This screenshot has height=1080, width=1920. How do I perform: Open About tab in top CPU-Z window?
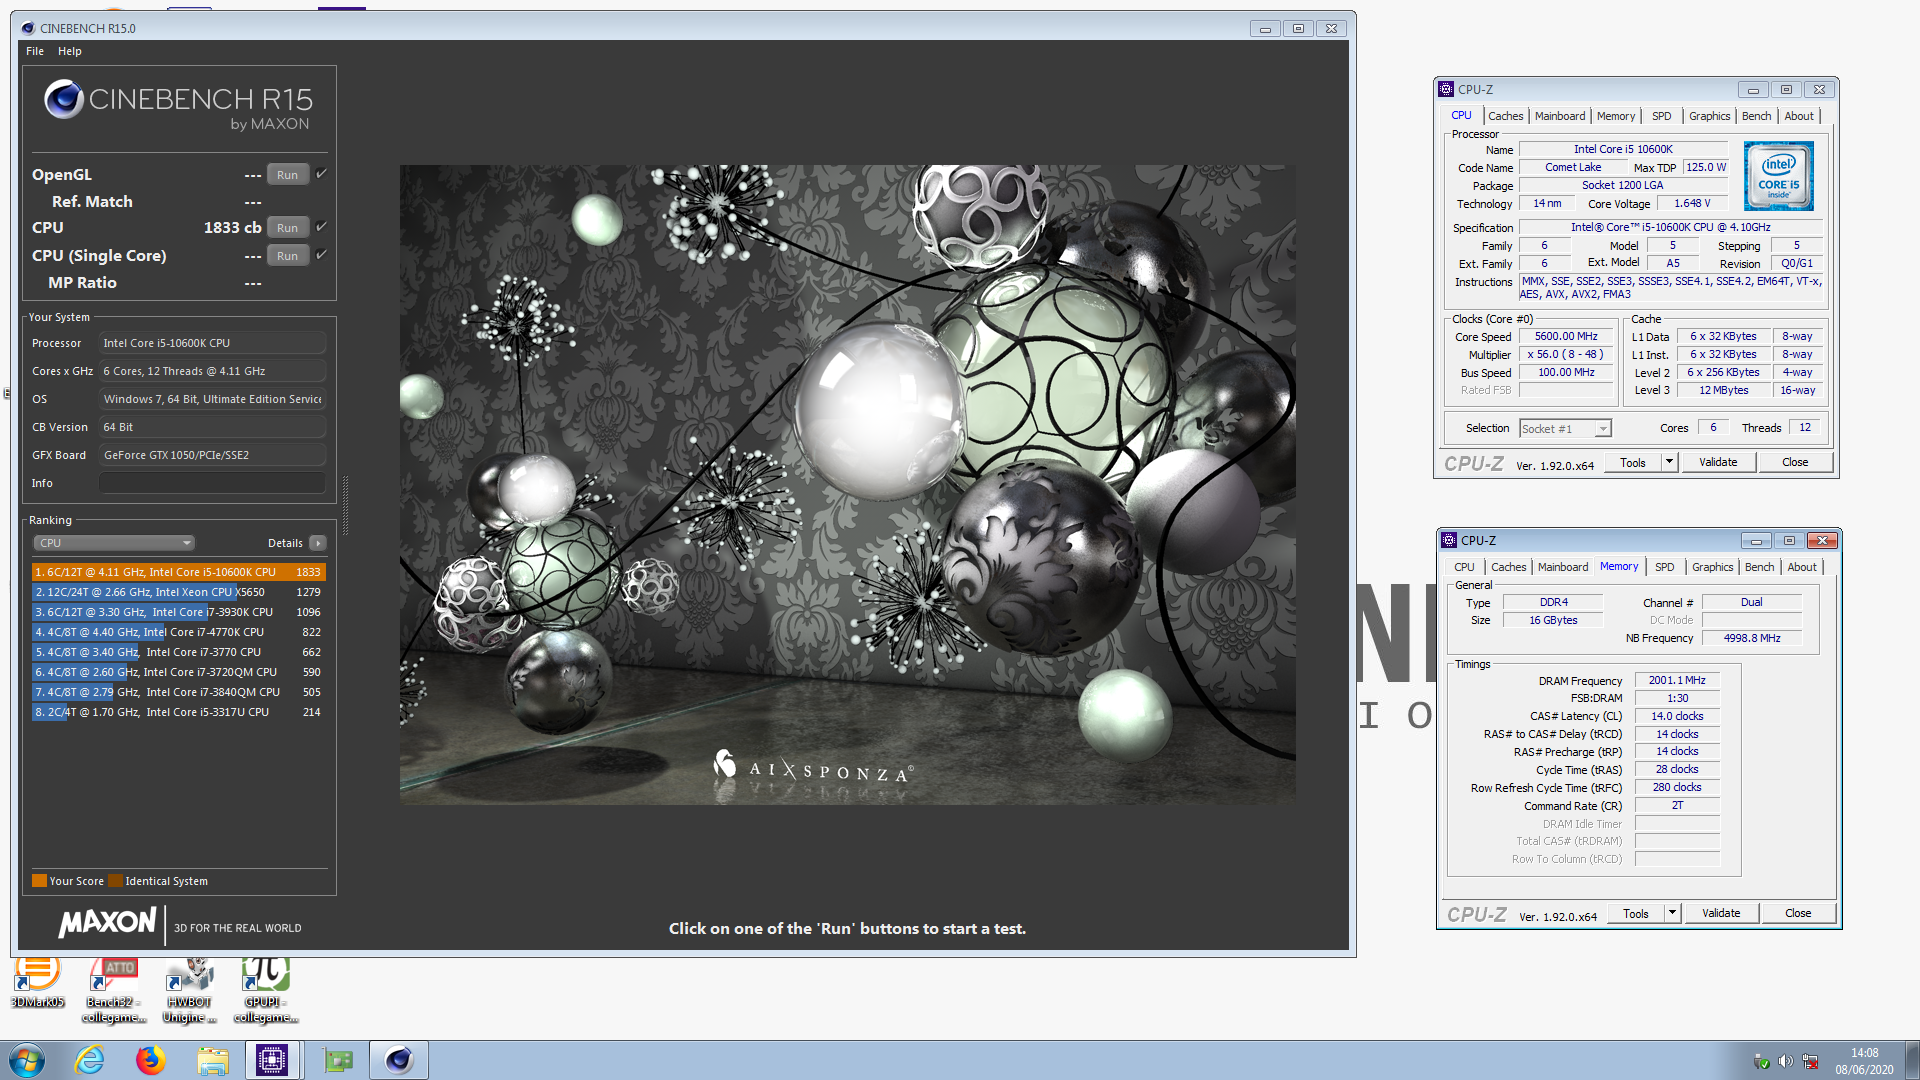(1799, 116)
